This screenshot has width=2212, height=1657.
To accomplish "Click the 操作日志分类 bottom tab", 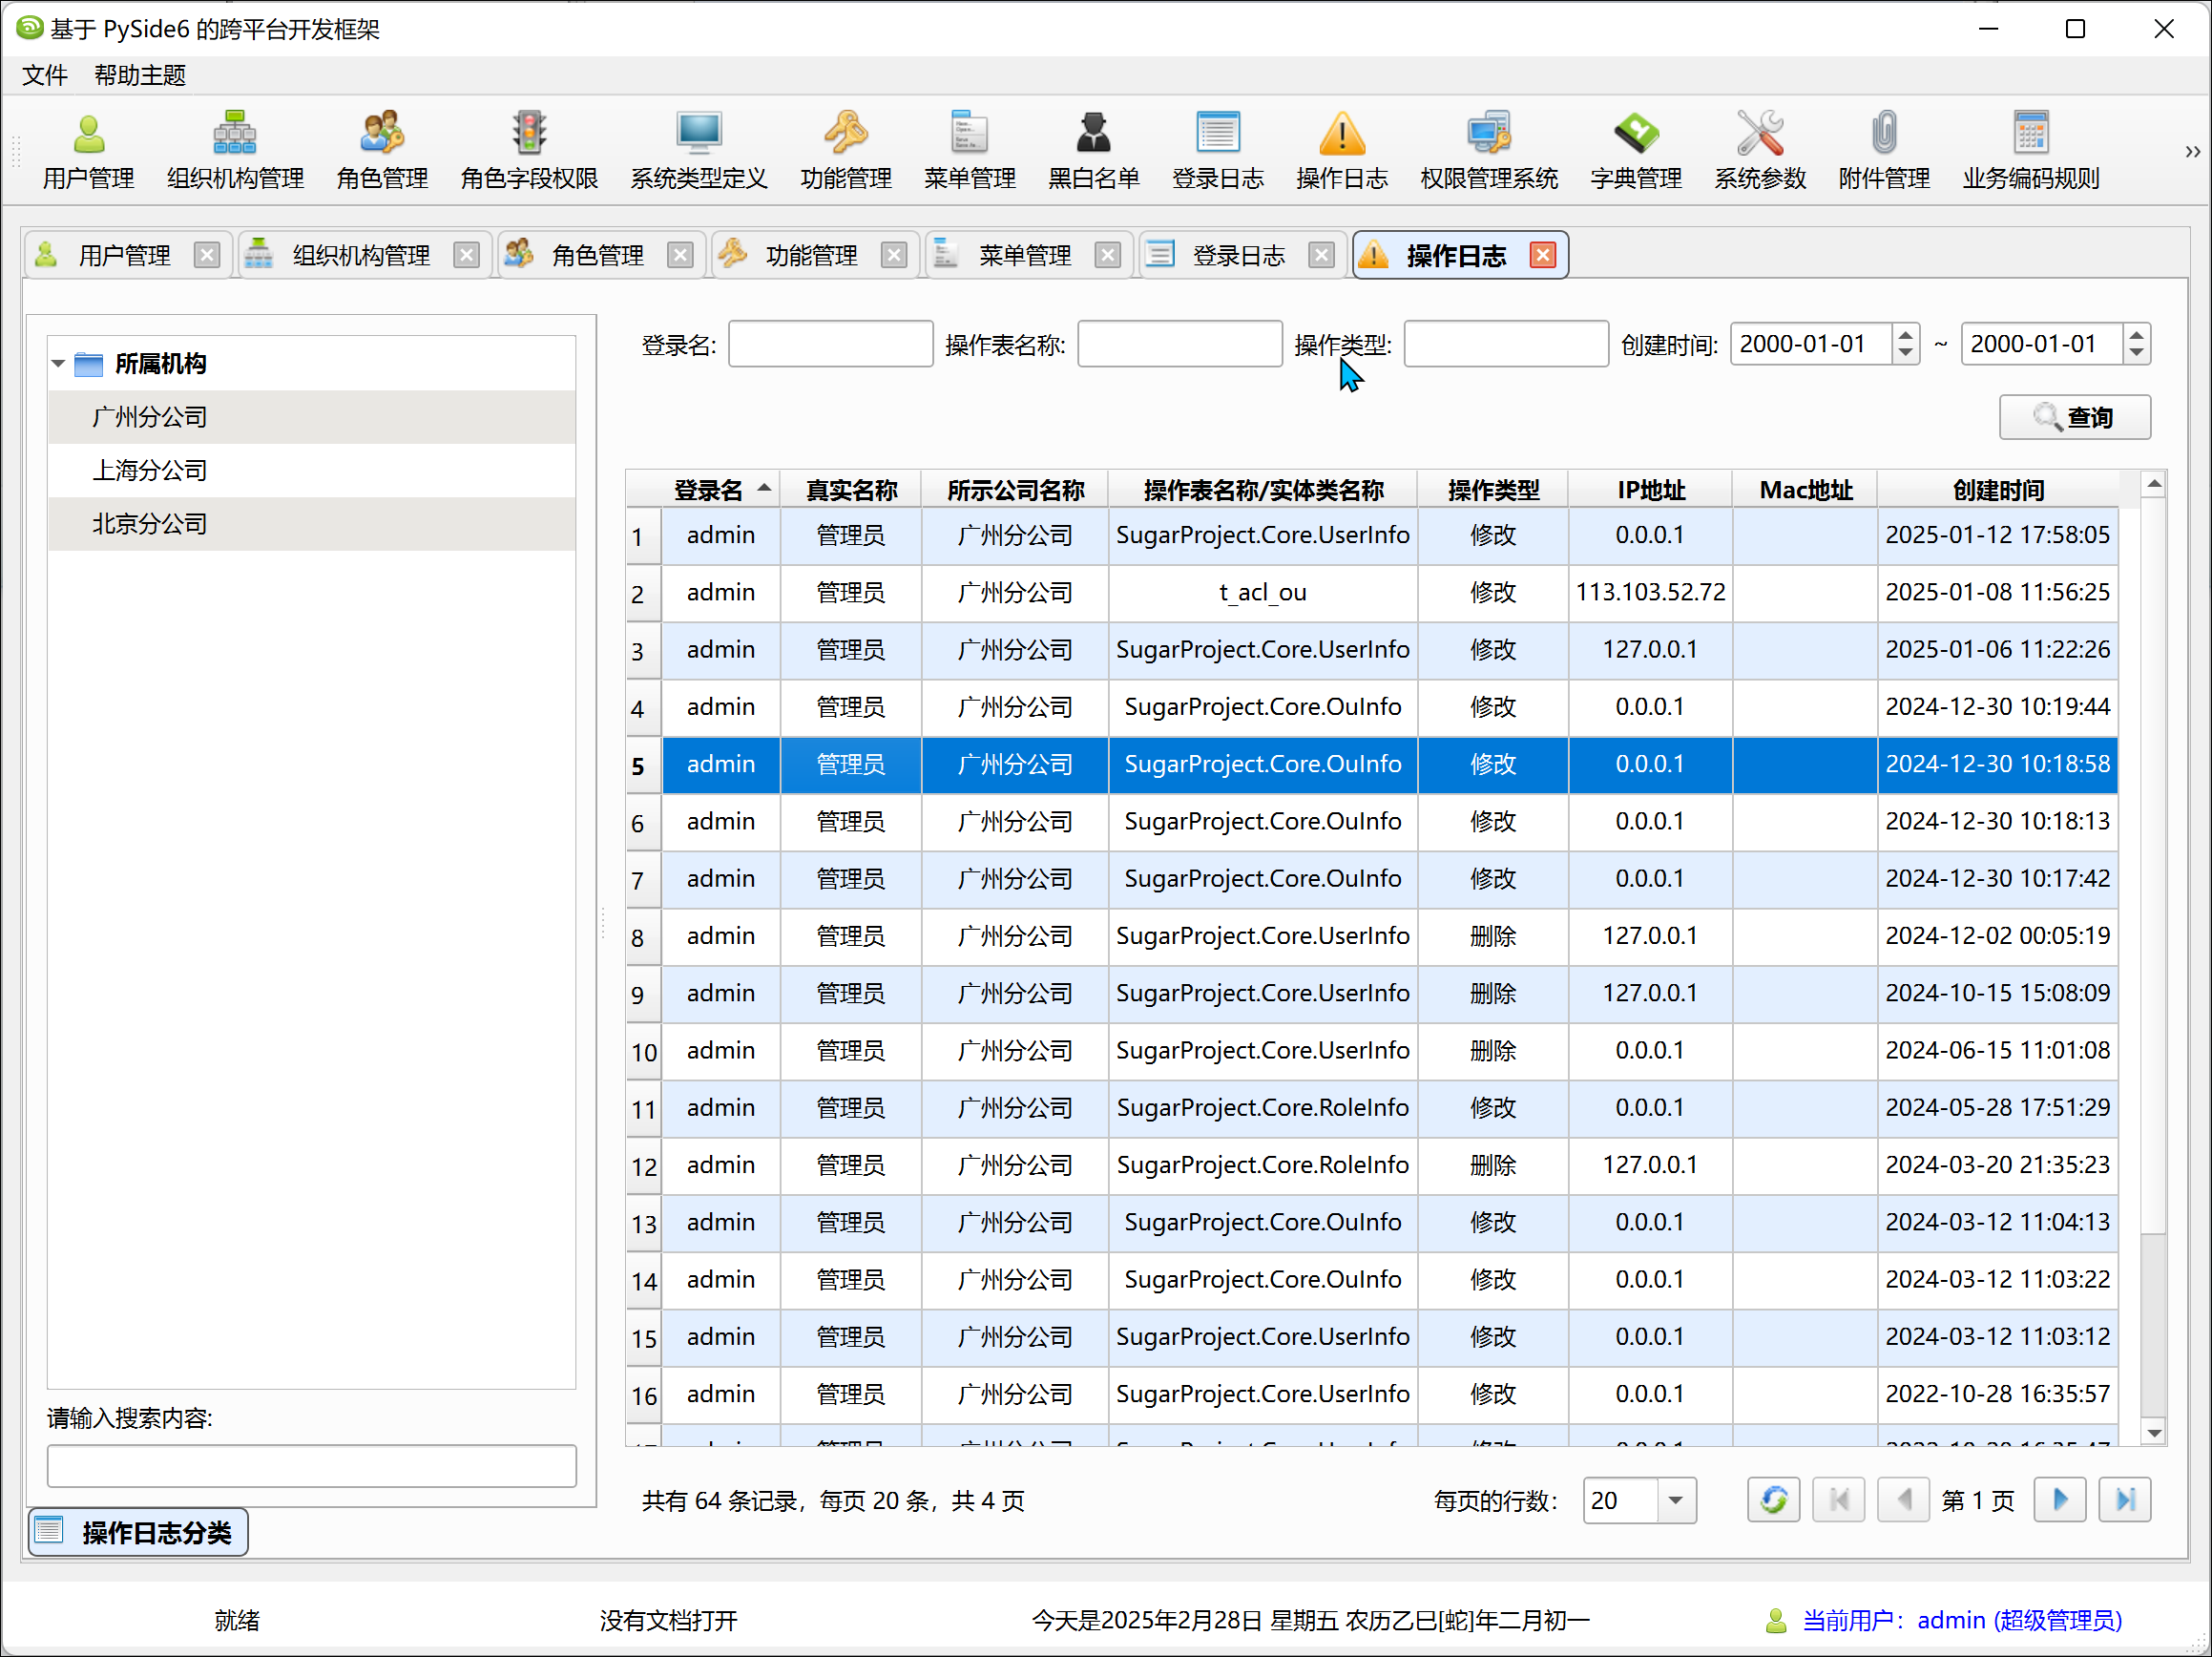I will (x=138, y=1532).
